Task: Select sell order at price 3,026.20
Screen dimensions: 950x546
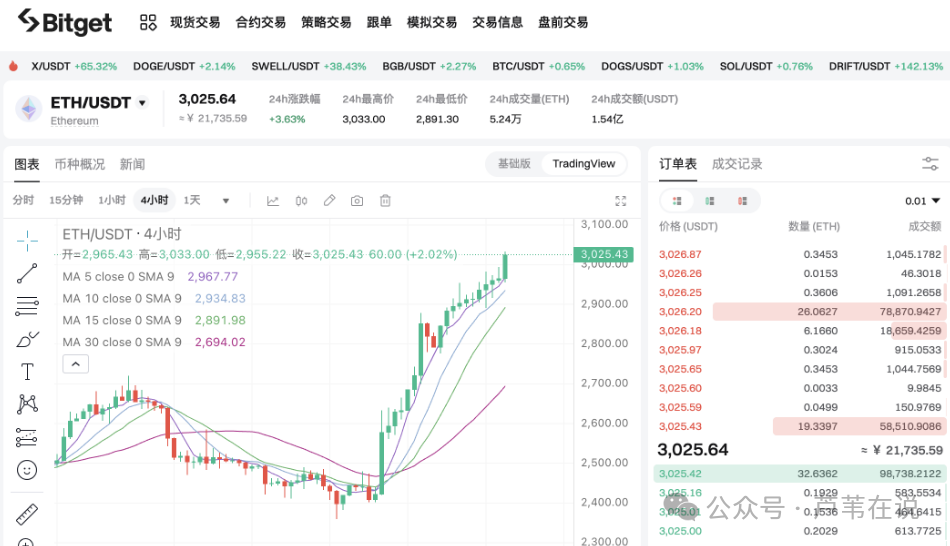Action: (x=800, y=311)
